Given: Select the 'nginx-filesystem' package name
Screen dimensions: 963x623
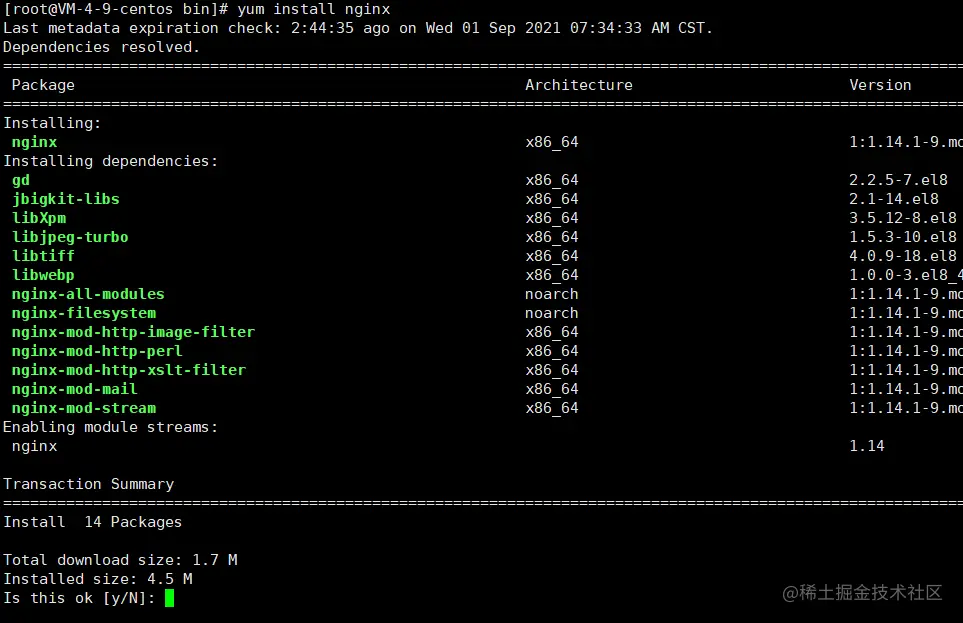Looking at the screenshot, I should [84, 313].
